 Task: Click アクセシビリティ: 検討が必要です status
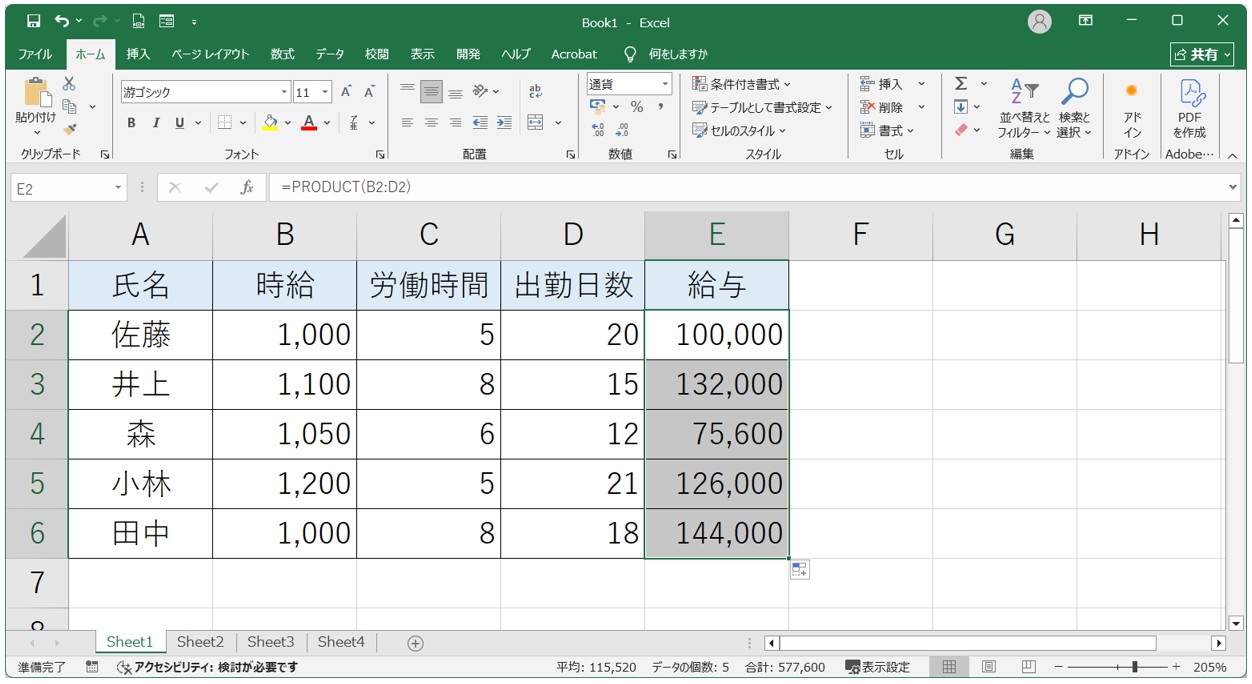pyautogui.click(x=207, y=667)
